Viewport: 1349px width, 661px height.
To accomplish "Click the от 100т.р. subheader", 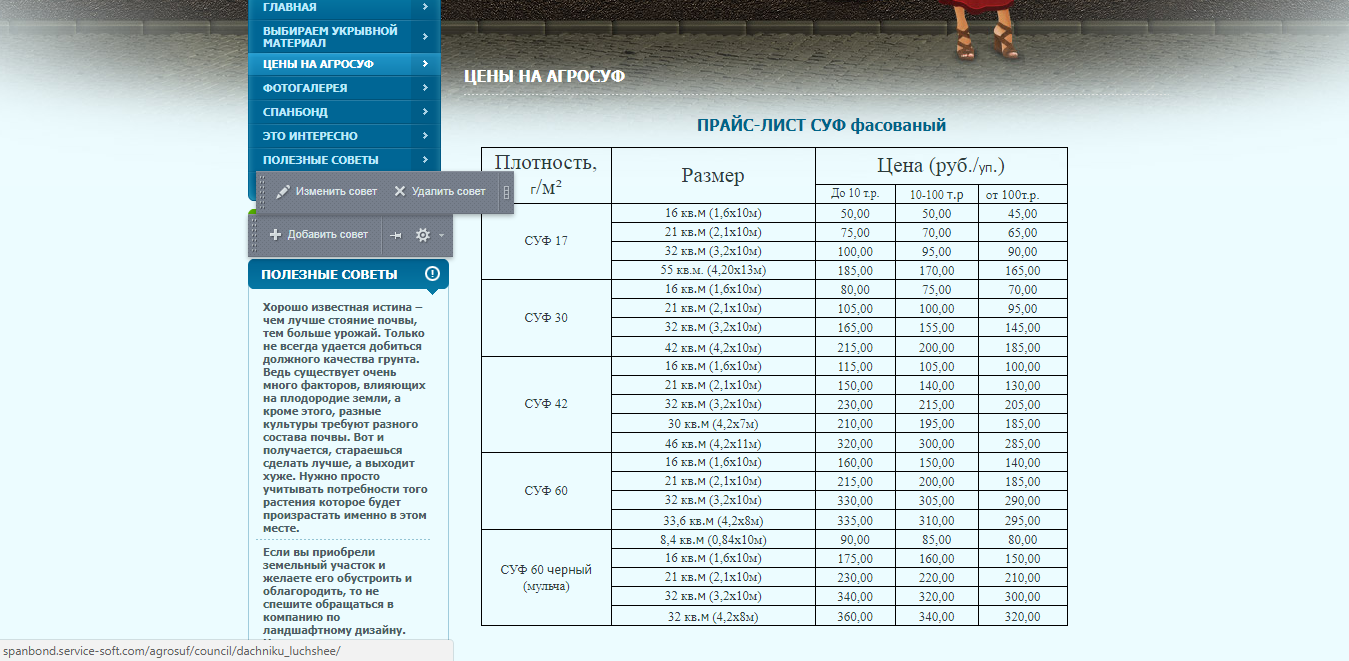I will click(1023, 194).
